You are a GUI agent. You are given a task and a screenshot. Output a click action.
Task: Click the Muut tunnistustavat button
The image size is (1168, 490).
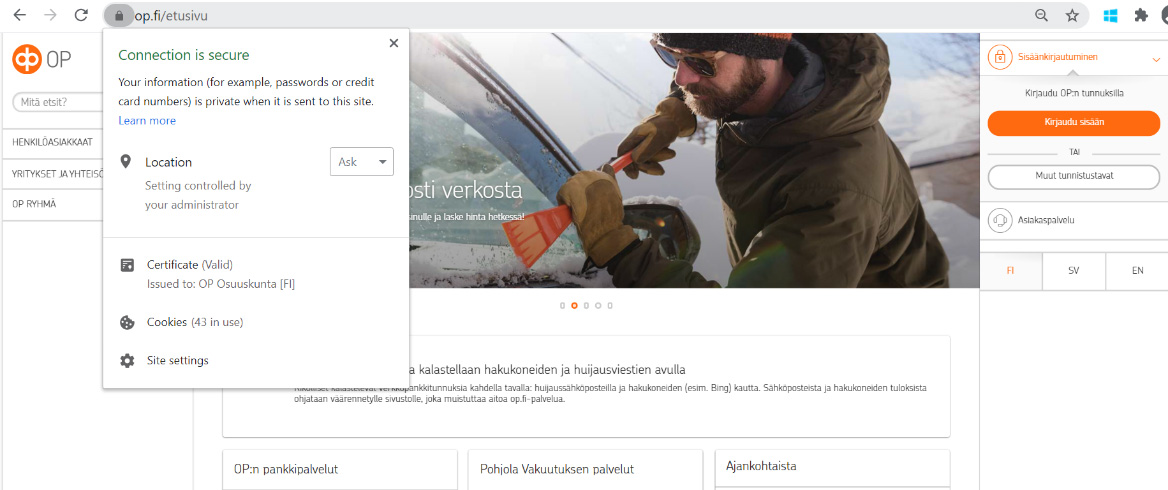(x=1073, y=176)
